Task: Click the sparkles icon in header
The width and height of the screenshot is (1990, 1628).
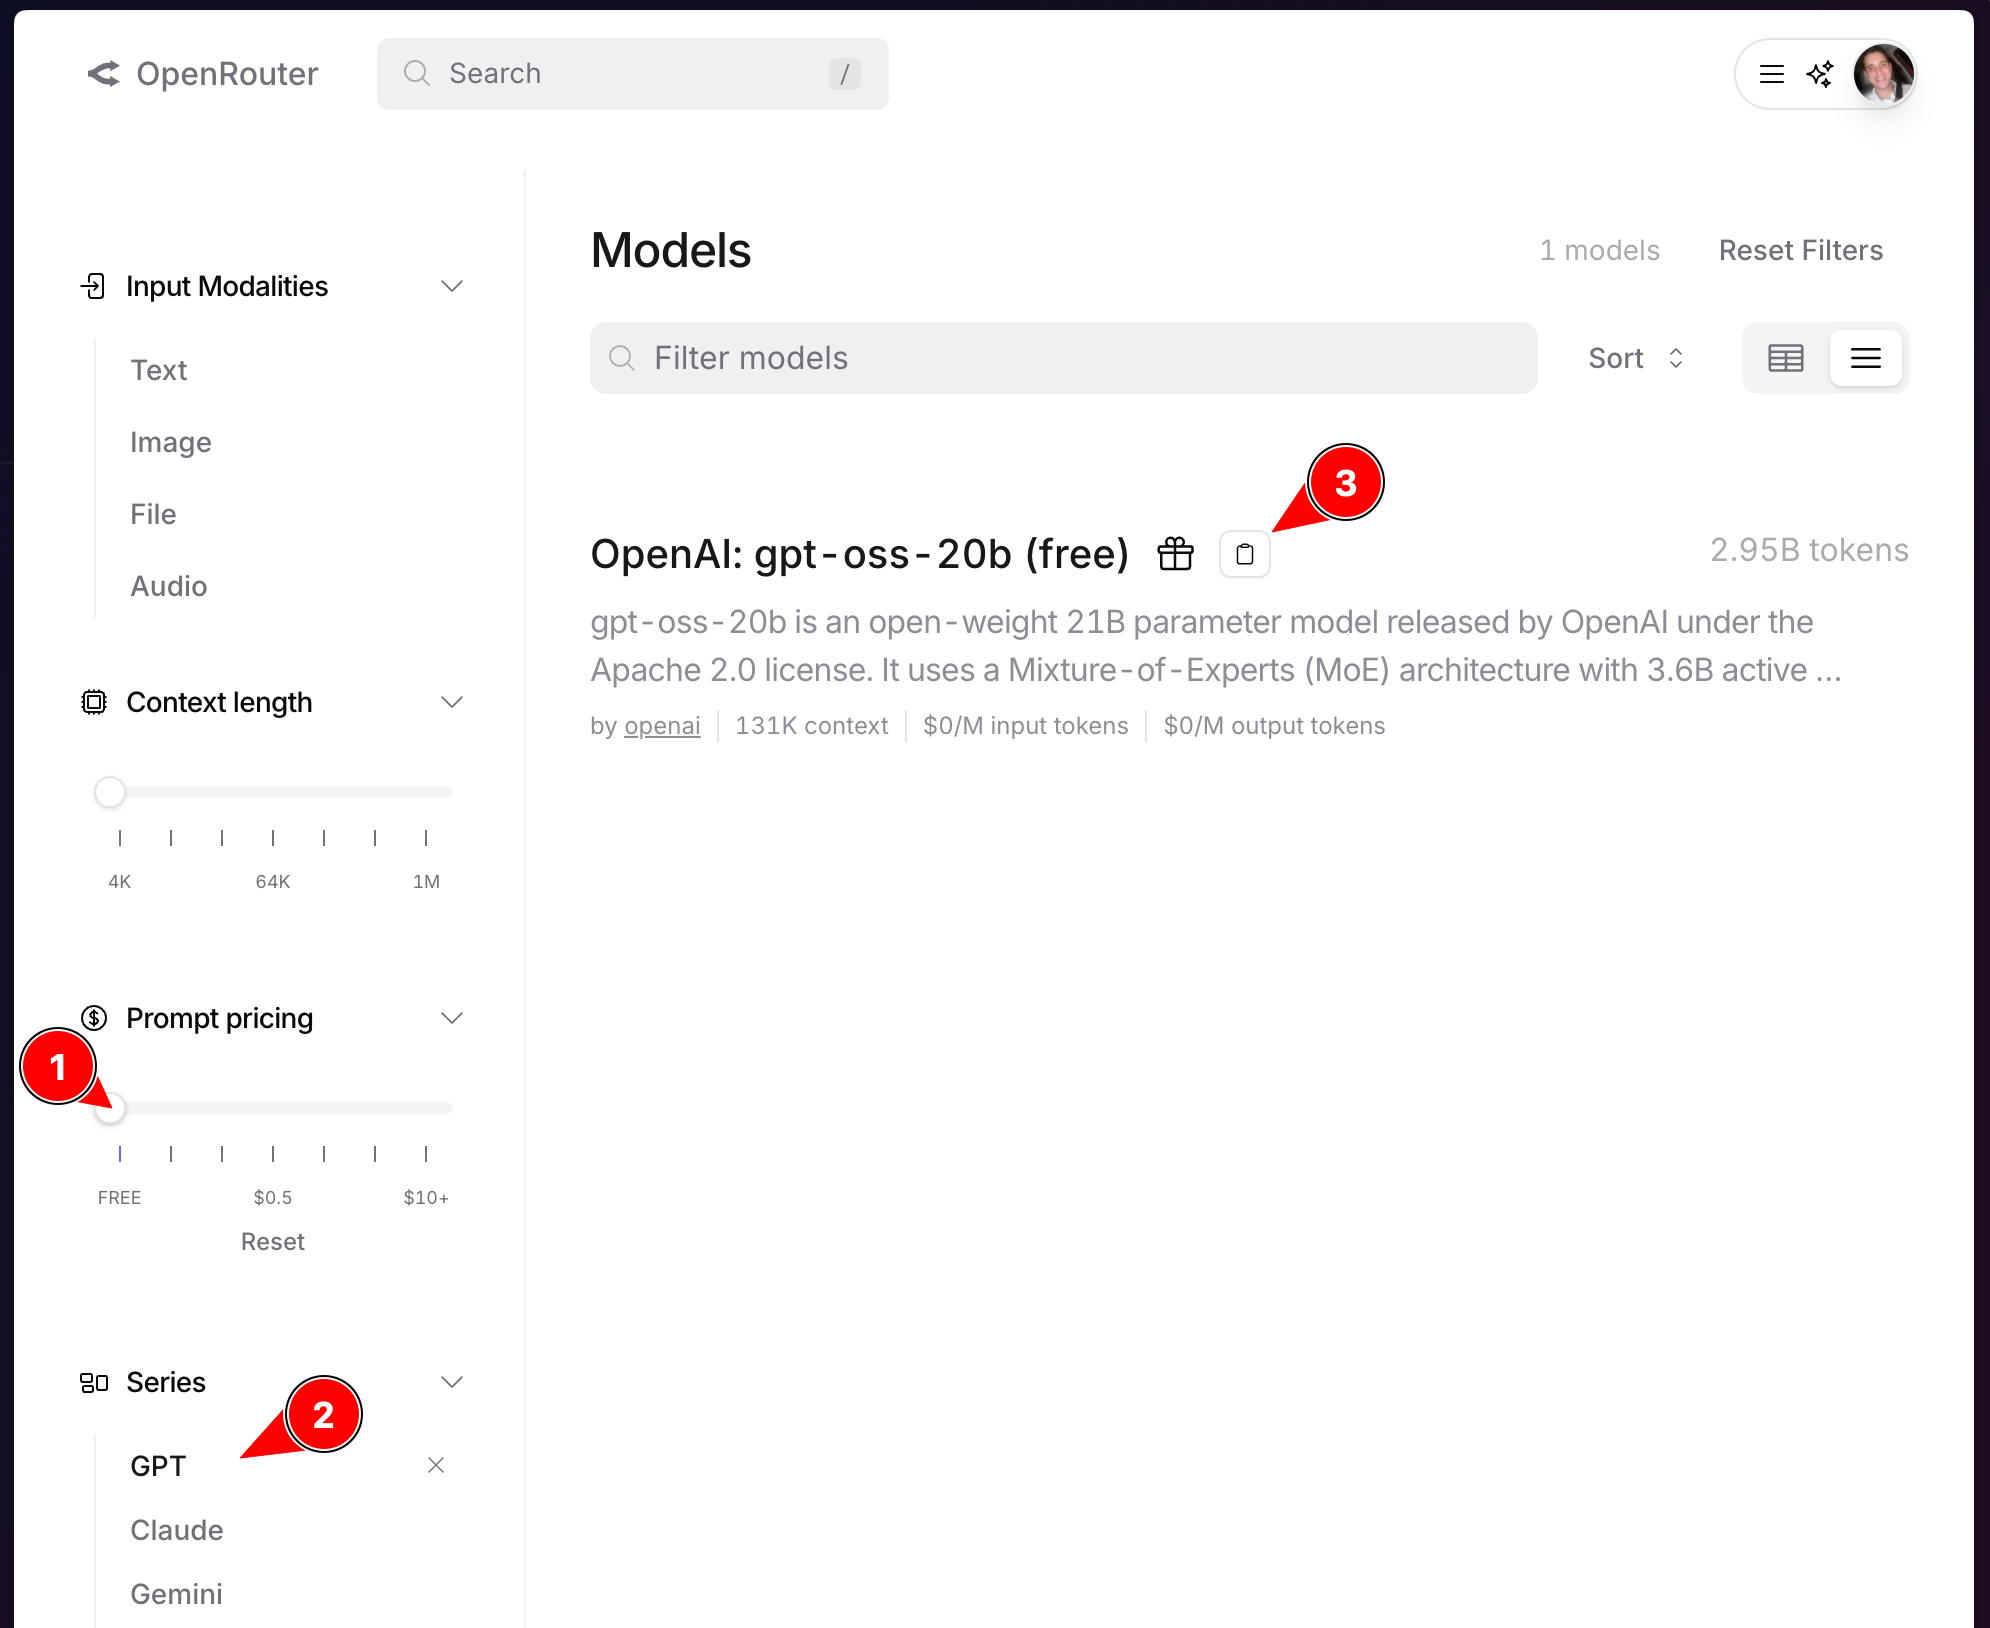Action: 1820,74
